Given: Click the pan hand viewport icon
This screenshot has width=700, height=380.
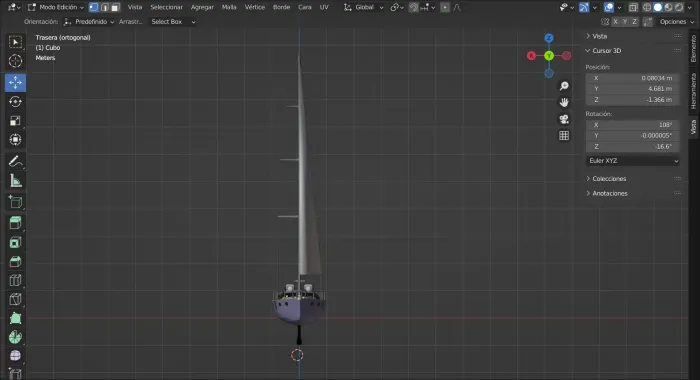Looking at the screenshot, I should (564, 102).
